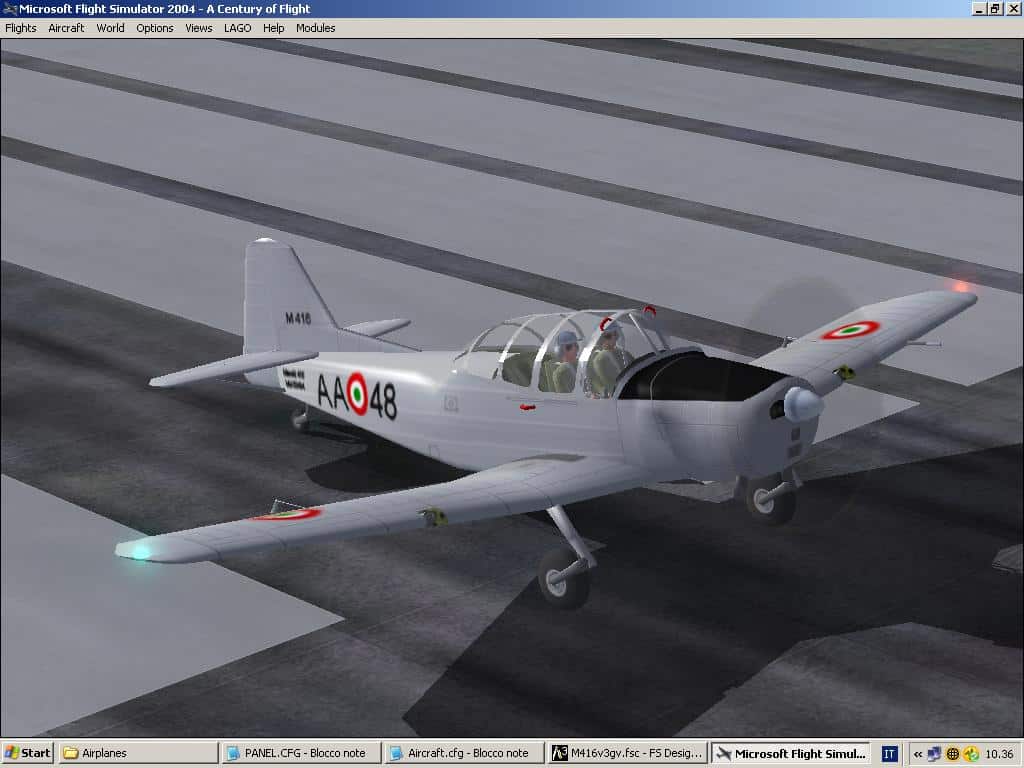Click the yellow globe tray icon
The image size is (1024, 768).
point(953,754)
